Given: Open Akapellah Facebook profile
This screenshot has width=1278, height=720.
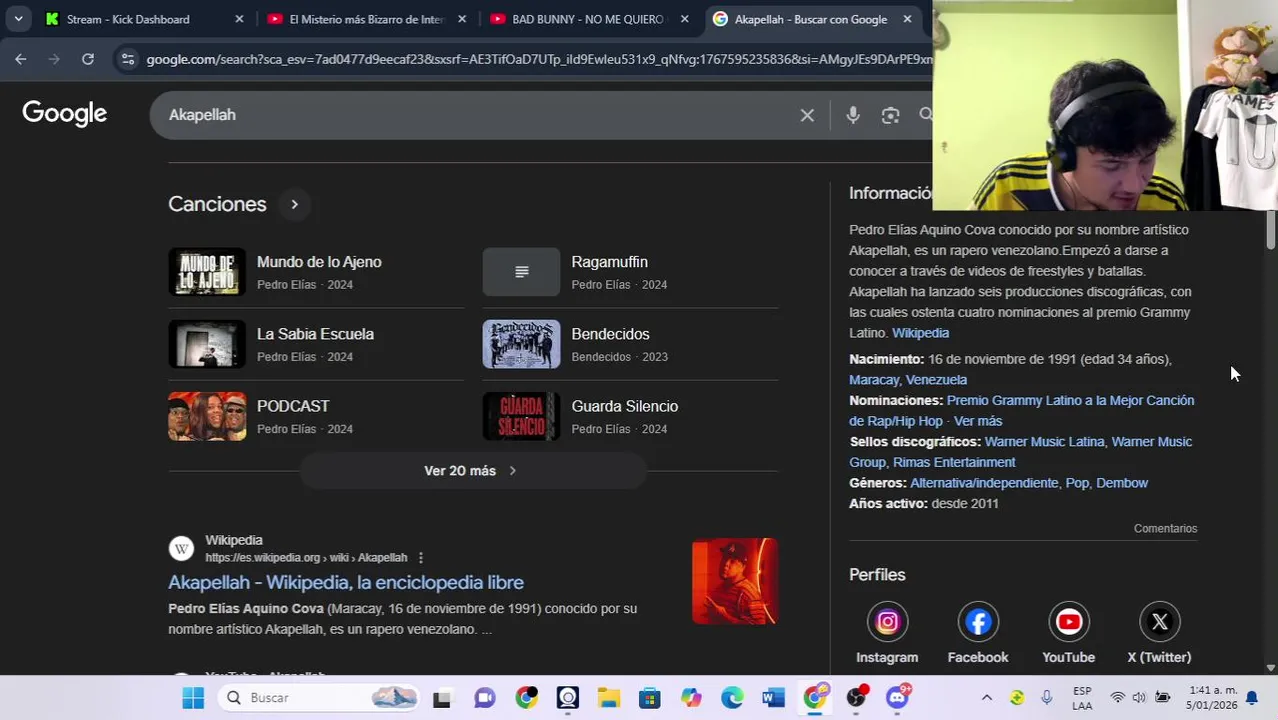Looking at the screenshot, I should coord(978,633).
